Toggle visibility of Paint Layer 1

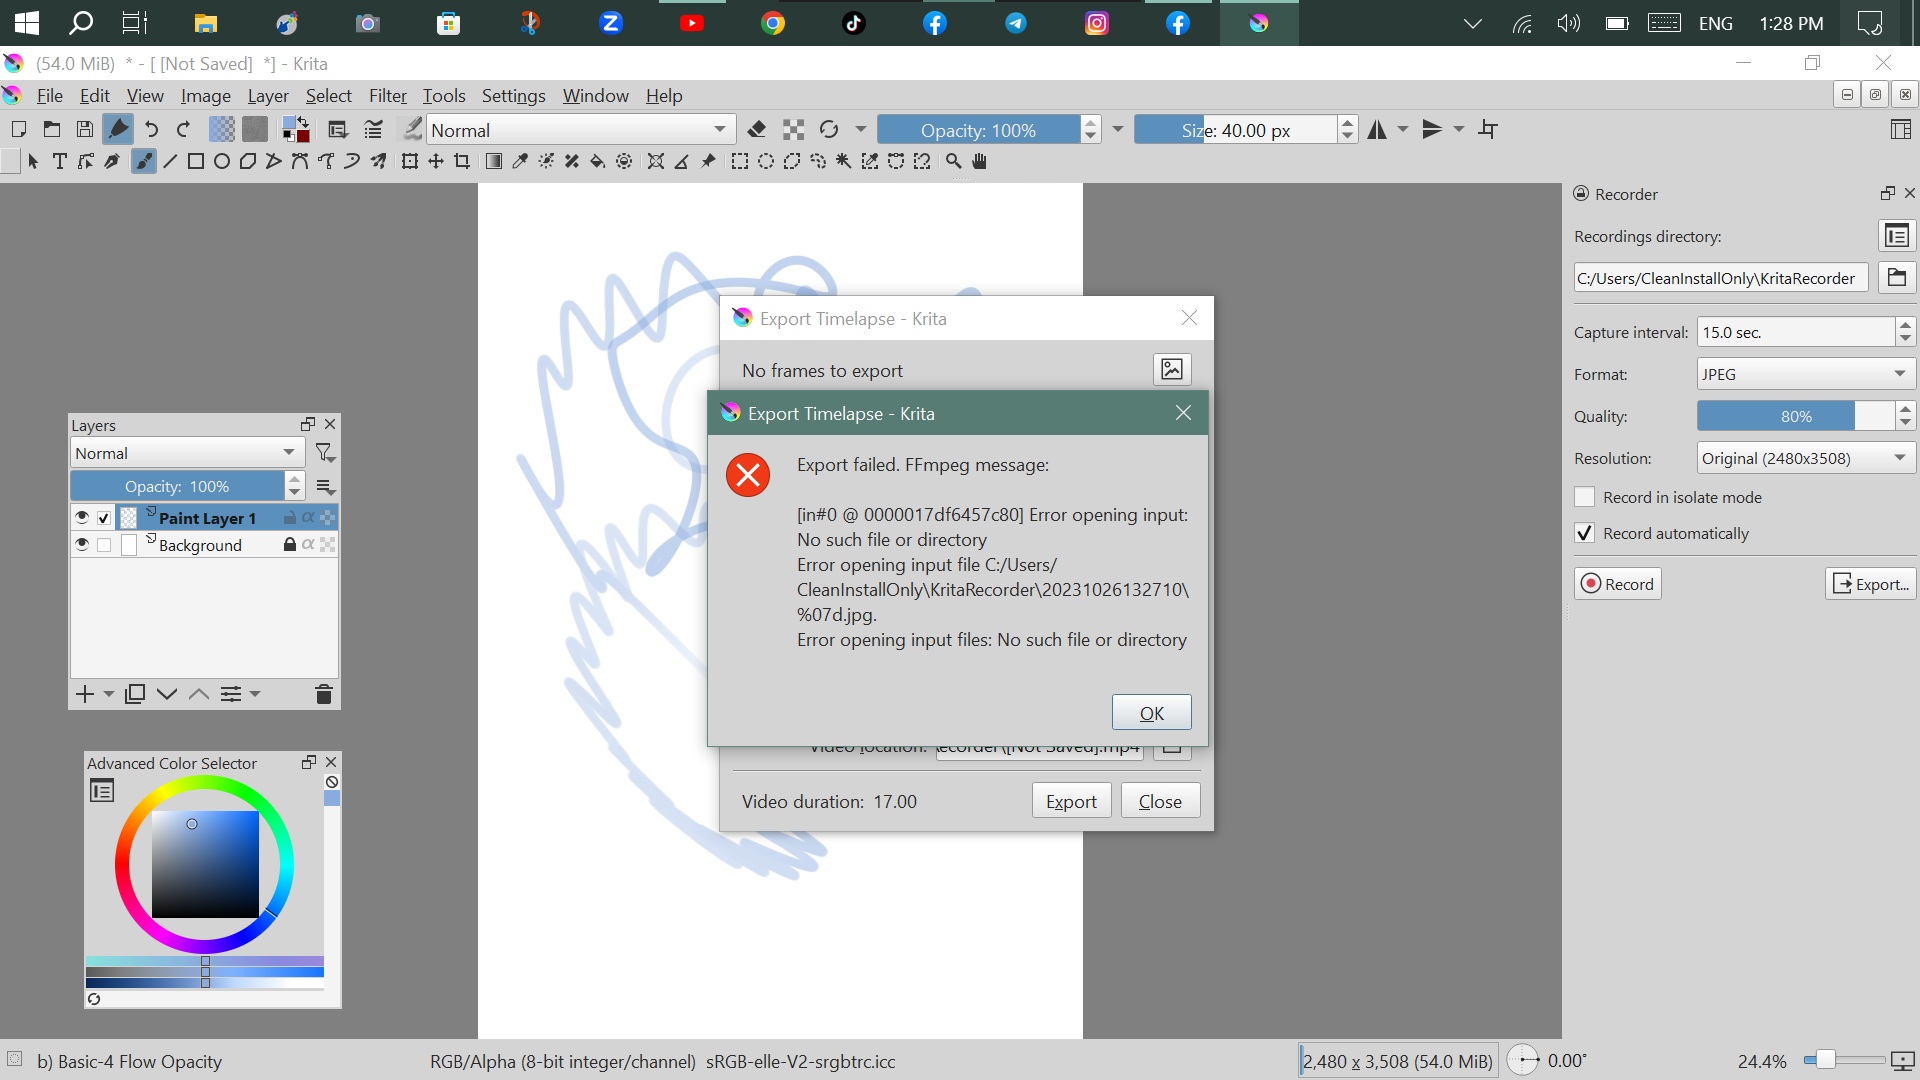82,517
